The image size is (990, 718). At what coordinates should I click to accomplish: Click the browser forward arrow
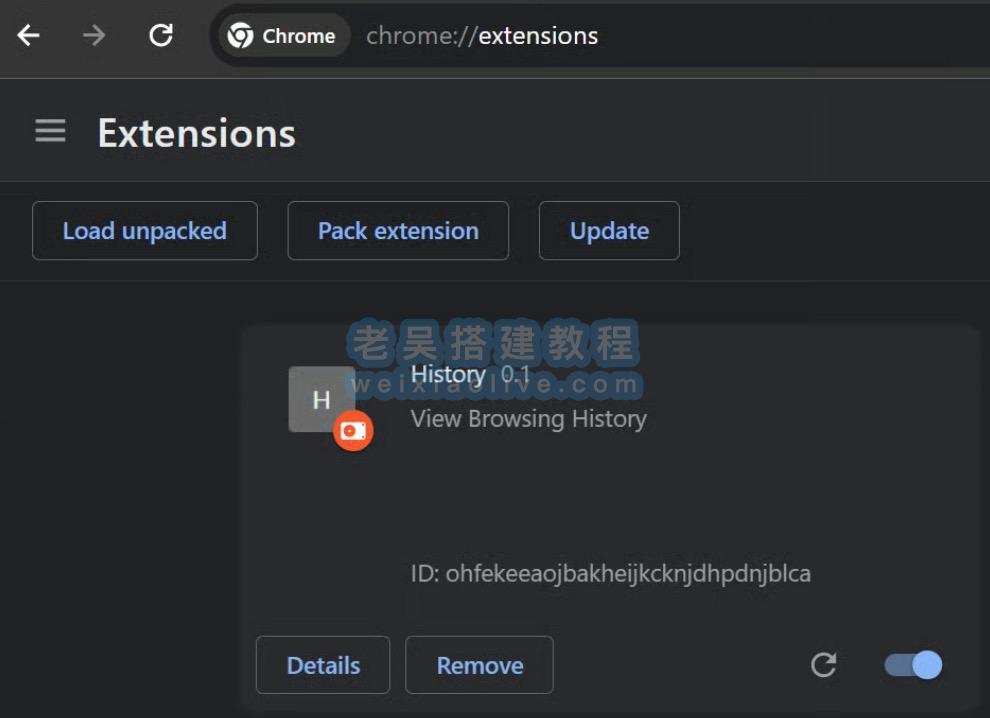click(x=94, y=36)
